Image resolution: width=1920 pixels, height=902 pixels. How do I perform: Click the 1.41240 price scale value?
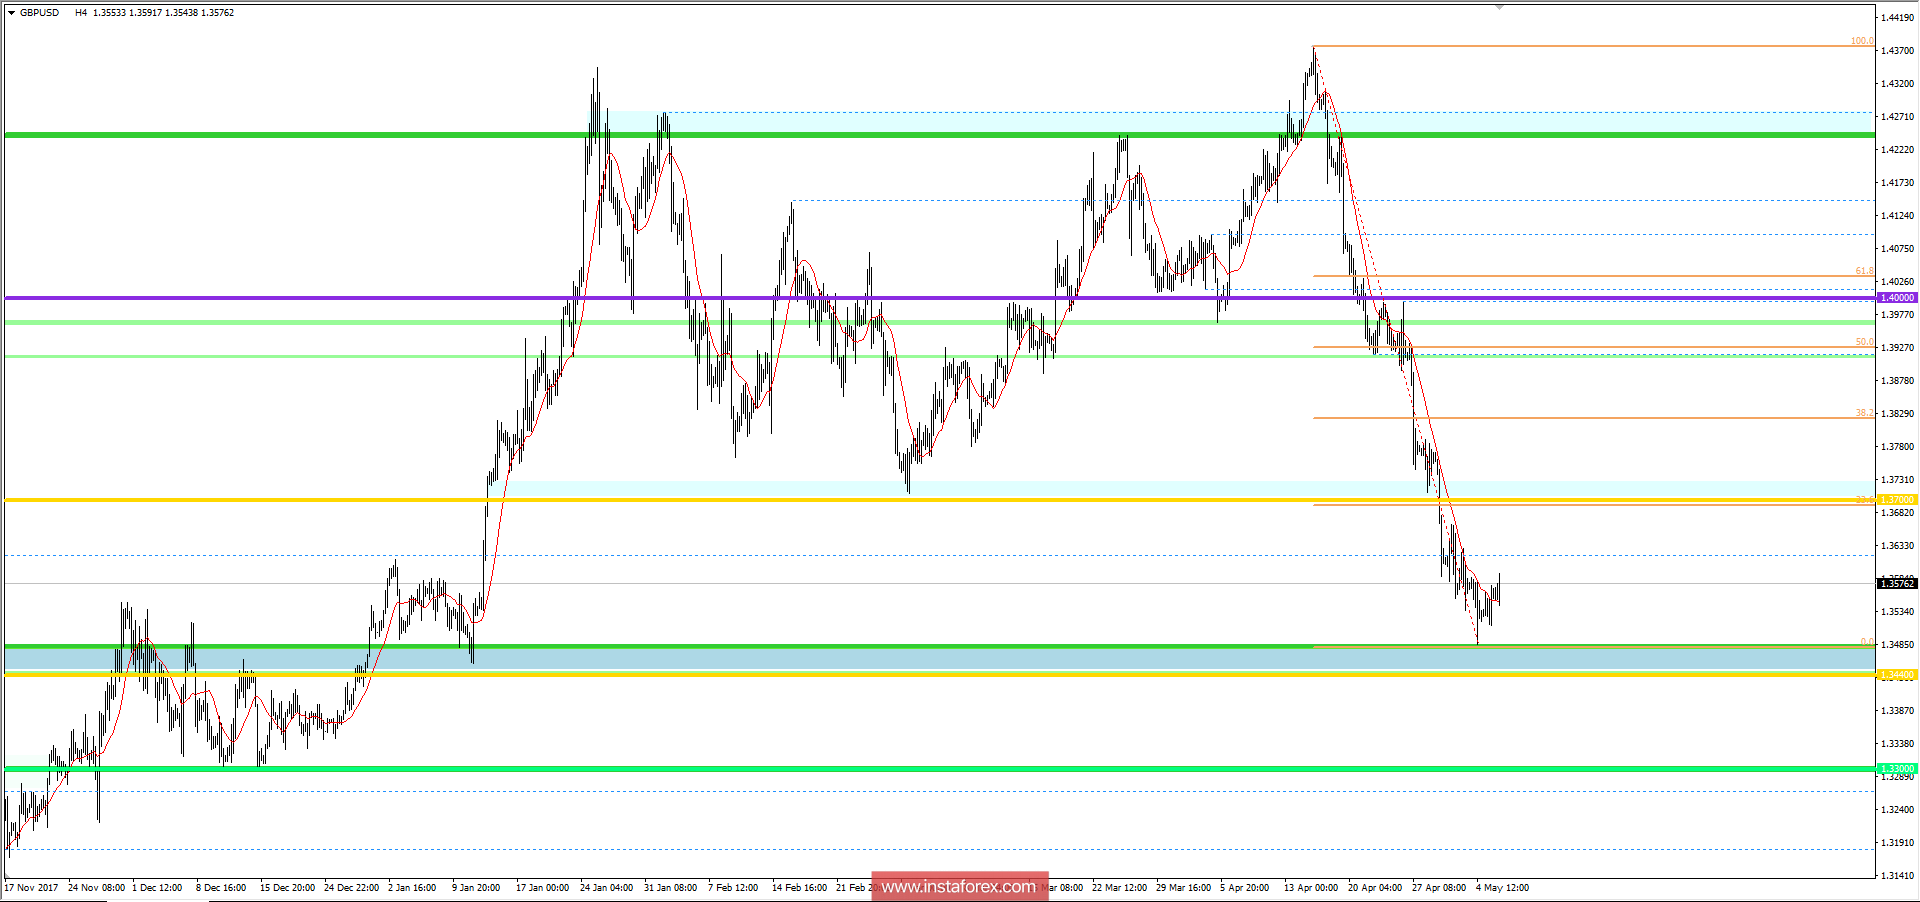[1897, 216]
